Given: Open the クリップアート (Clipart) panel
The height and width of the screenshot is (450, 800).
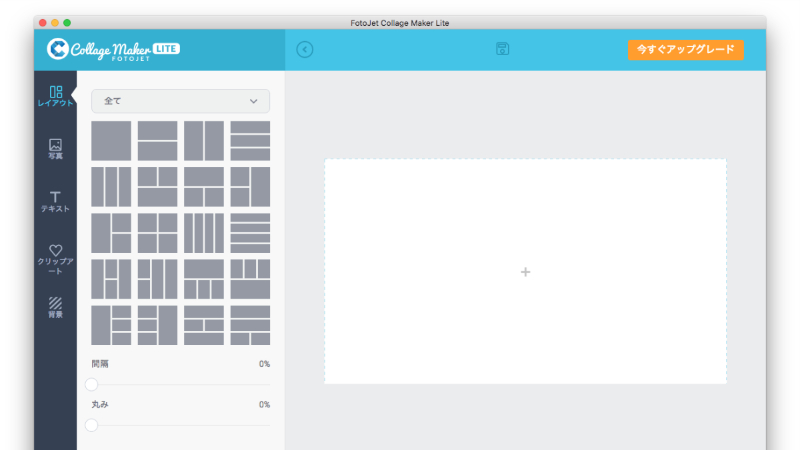Looking at the screenshot, I should [56, 258].
